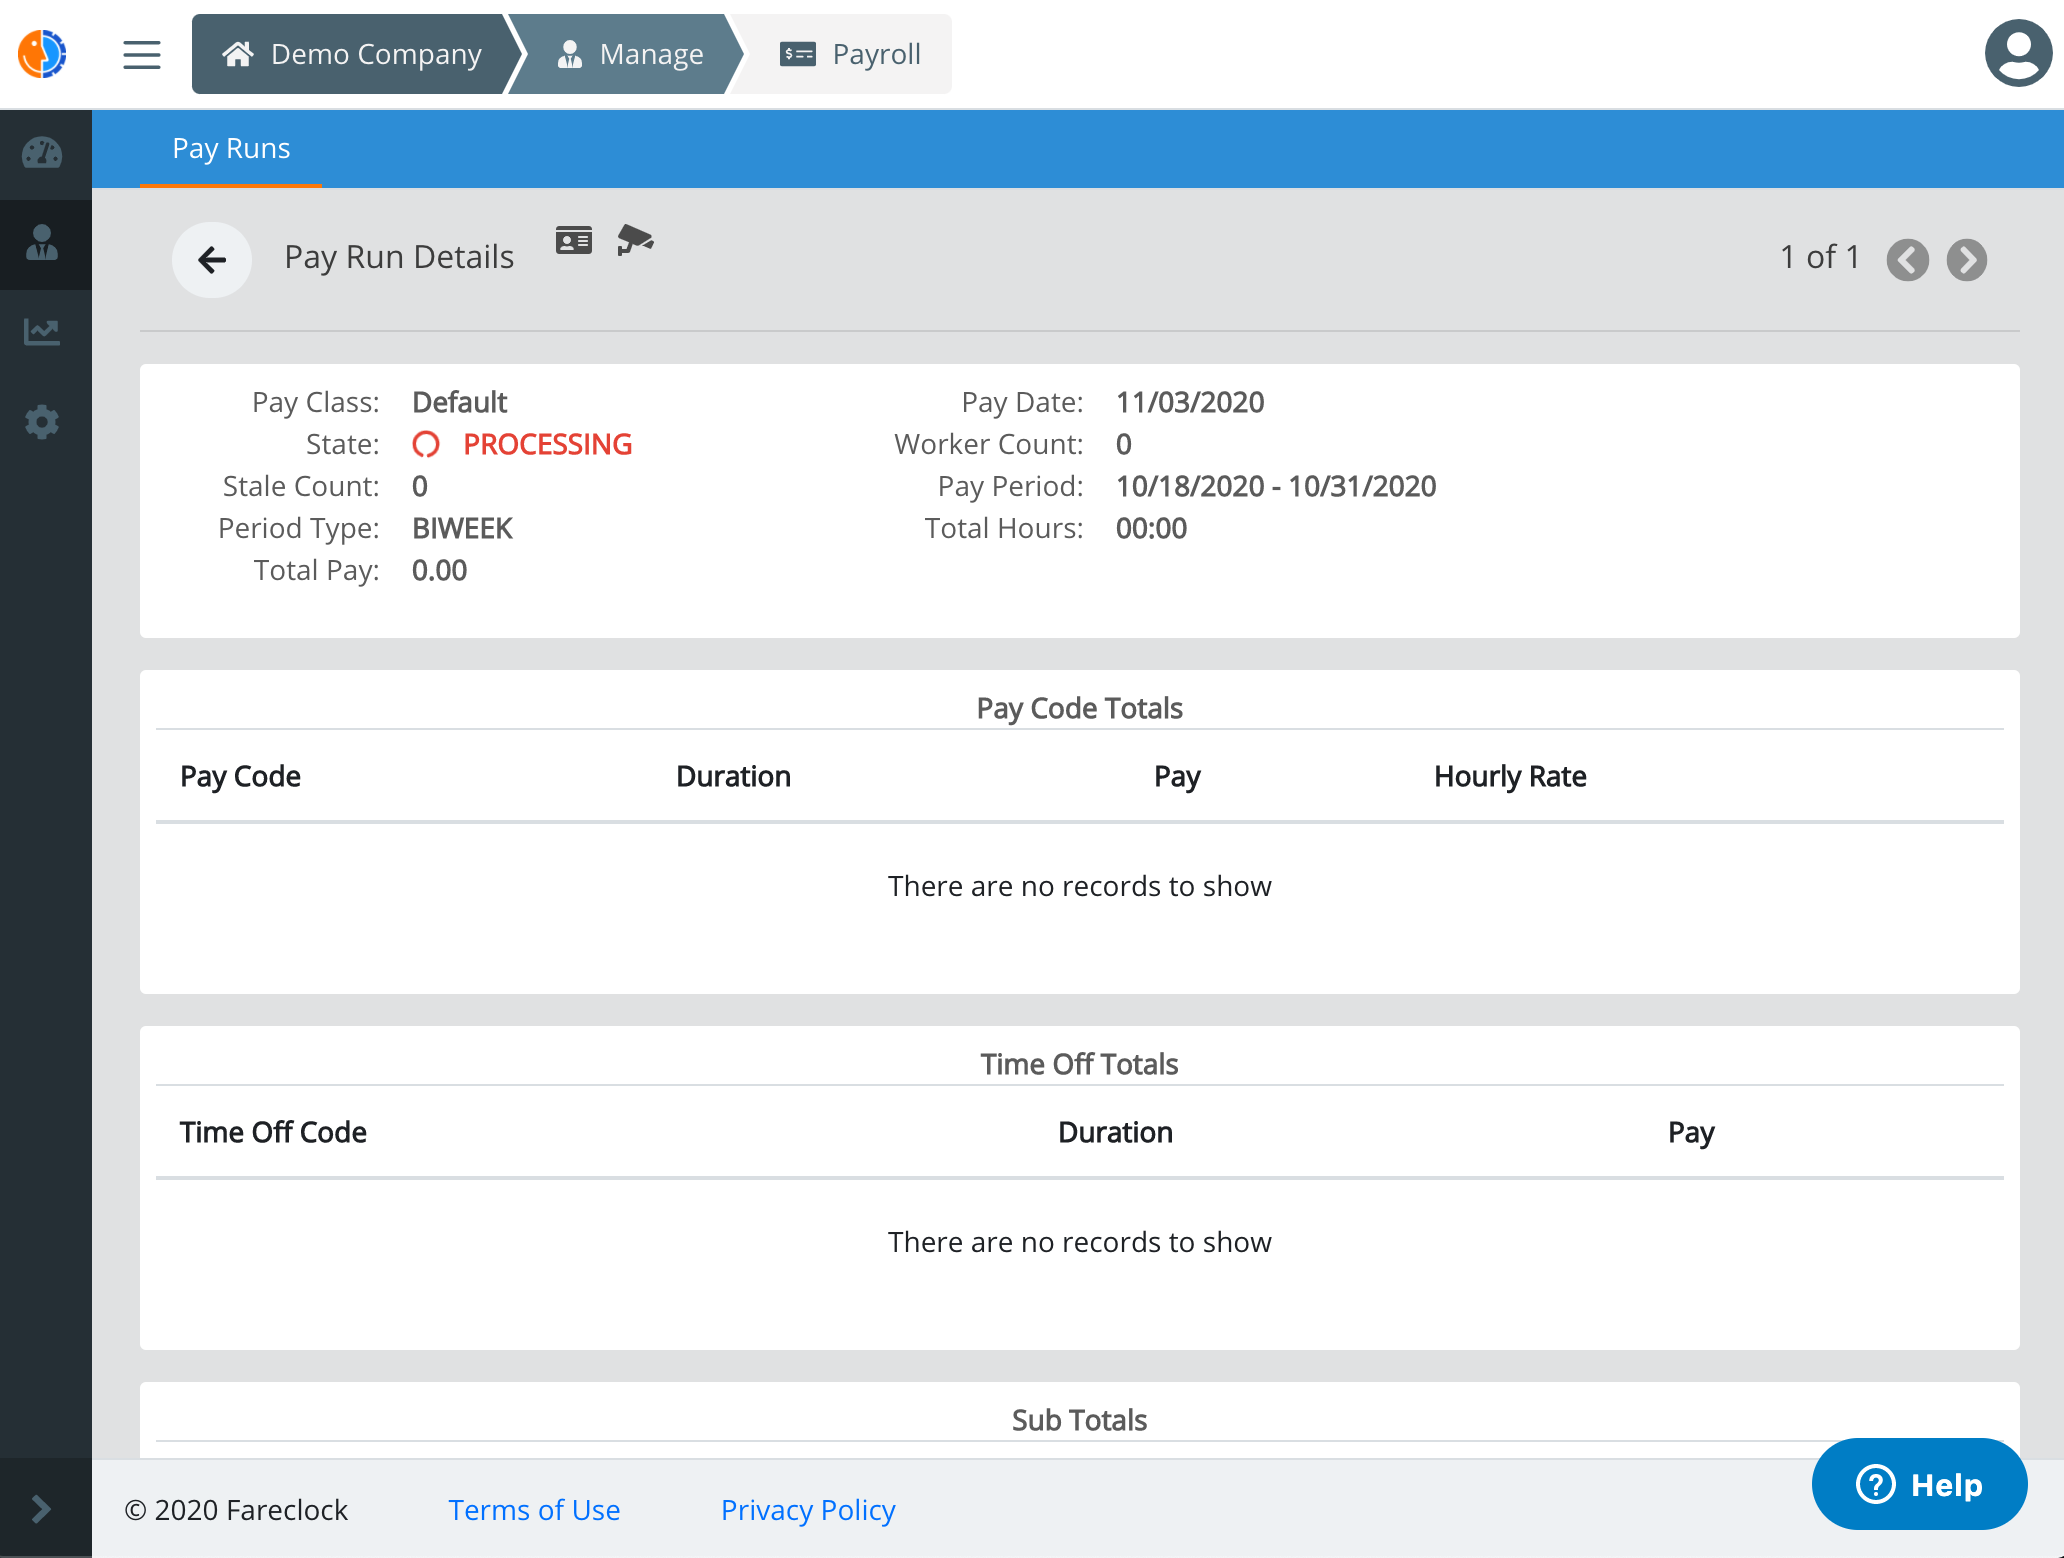The image size is (2064, 1558).
Task: Click the security camera icon
Action: tap(635, 240)
